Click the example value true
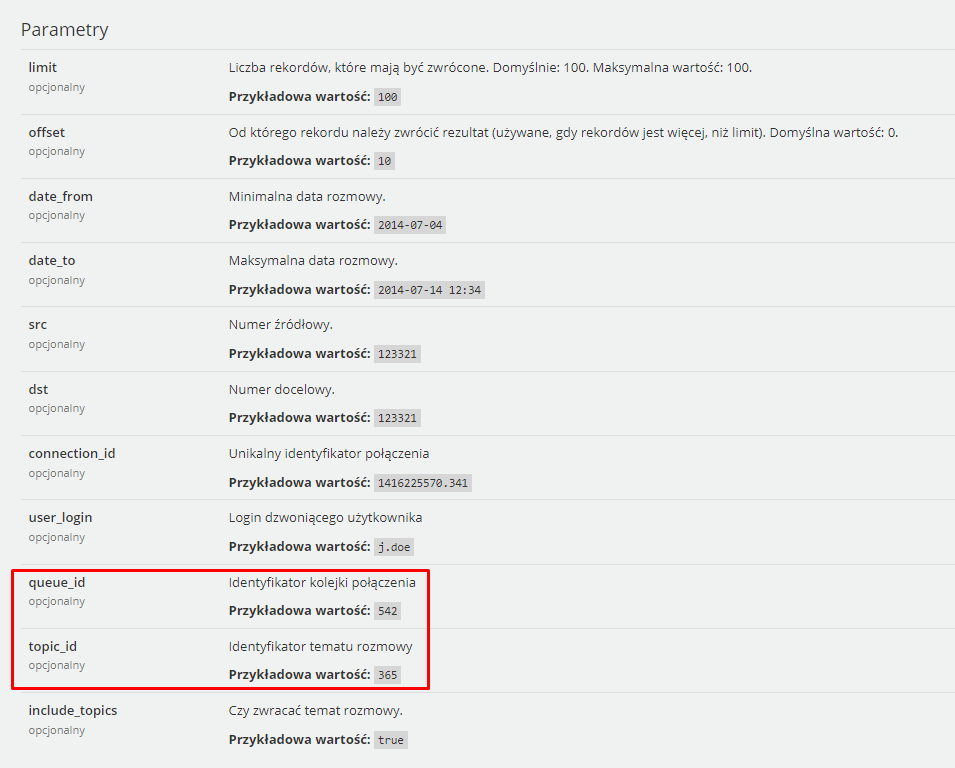This screenshot has height=768, width=955. point(390,740)
